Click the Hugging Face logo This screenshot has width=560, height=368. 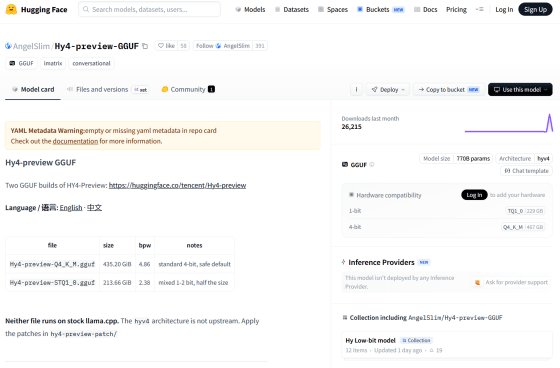(36, 9)
